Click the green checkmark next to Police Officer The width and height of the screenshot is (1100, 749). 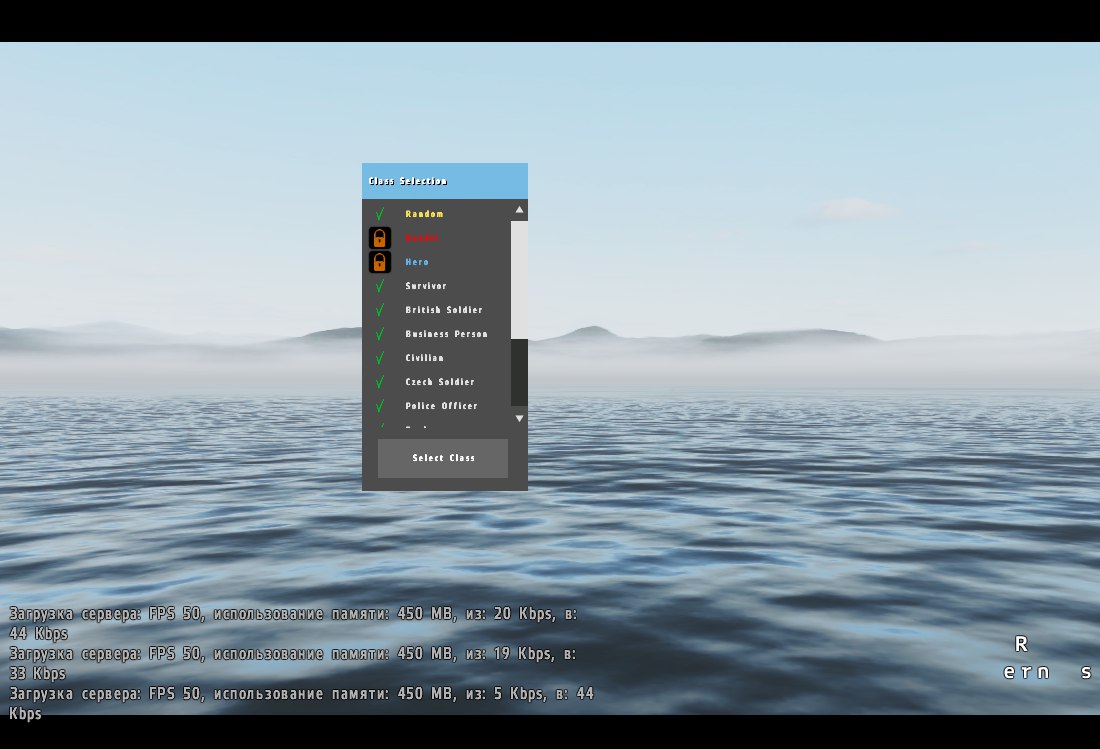(x=380, y=405)
